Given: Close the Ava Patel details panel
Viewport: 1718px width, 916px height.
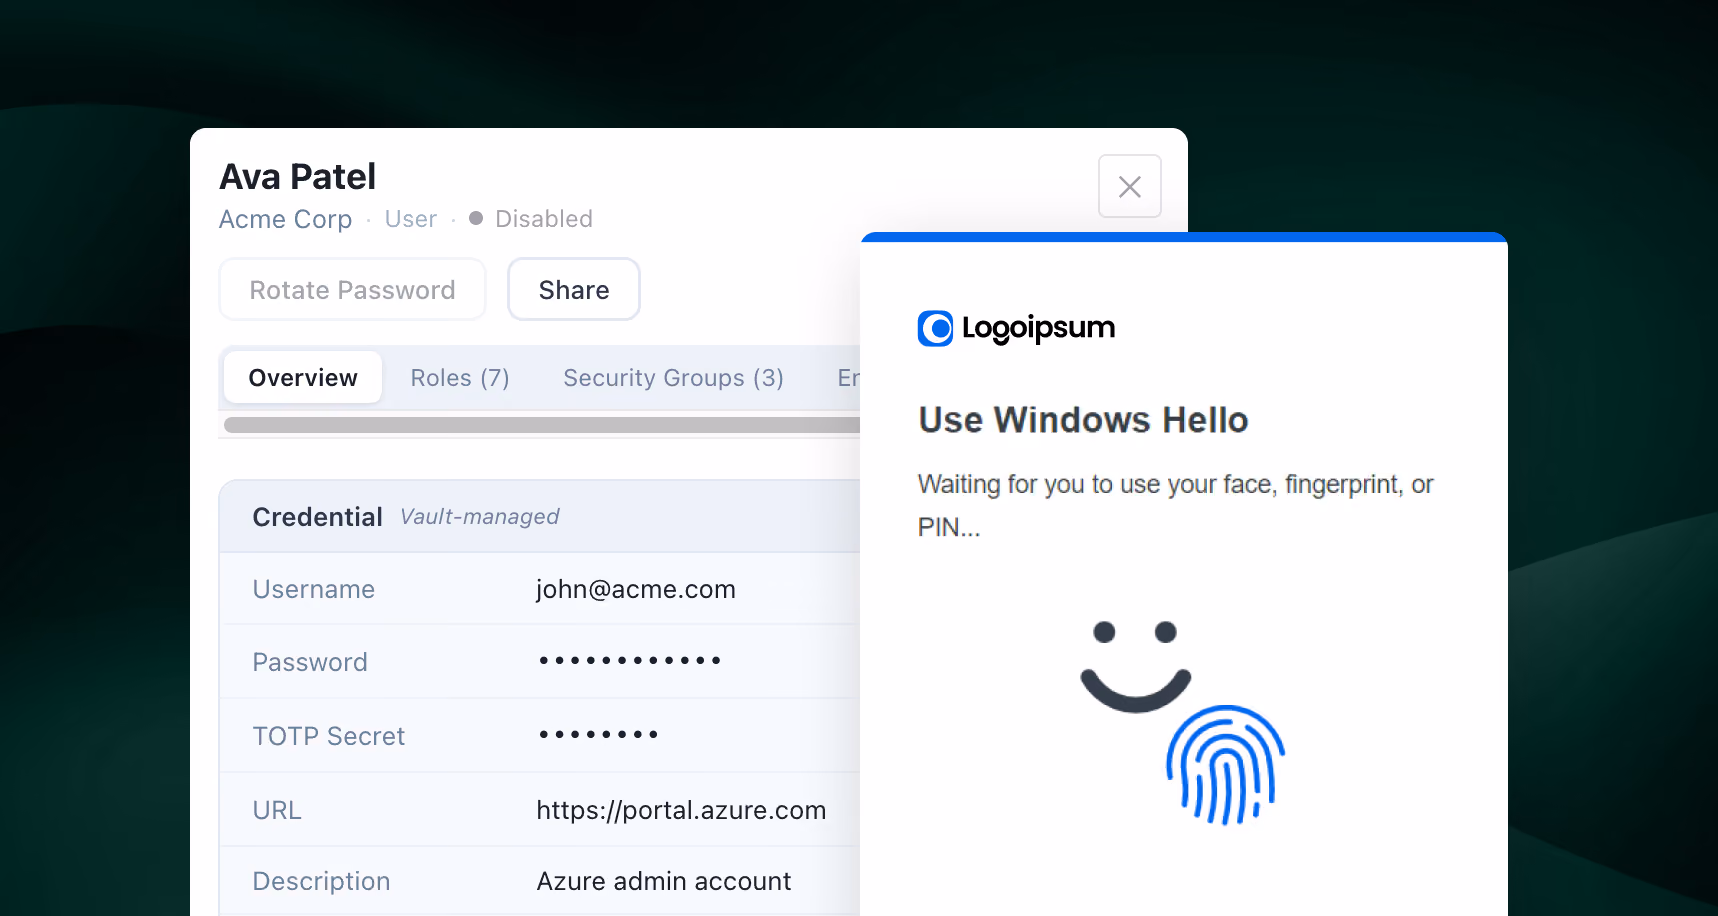Looking at the screenshot, I should coord(1129,186).
